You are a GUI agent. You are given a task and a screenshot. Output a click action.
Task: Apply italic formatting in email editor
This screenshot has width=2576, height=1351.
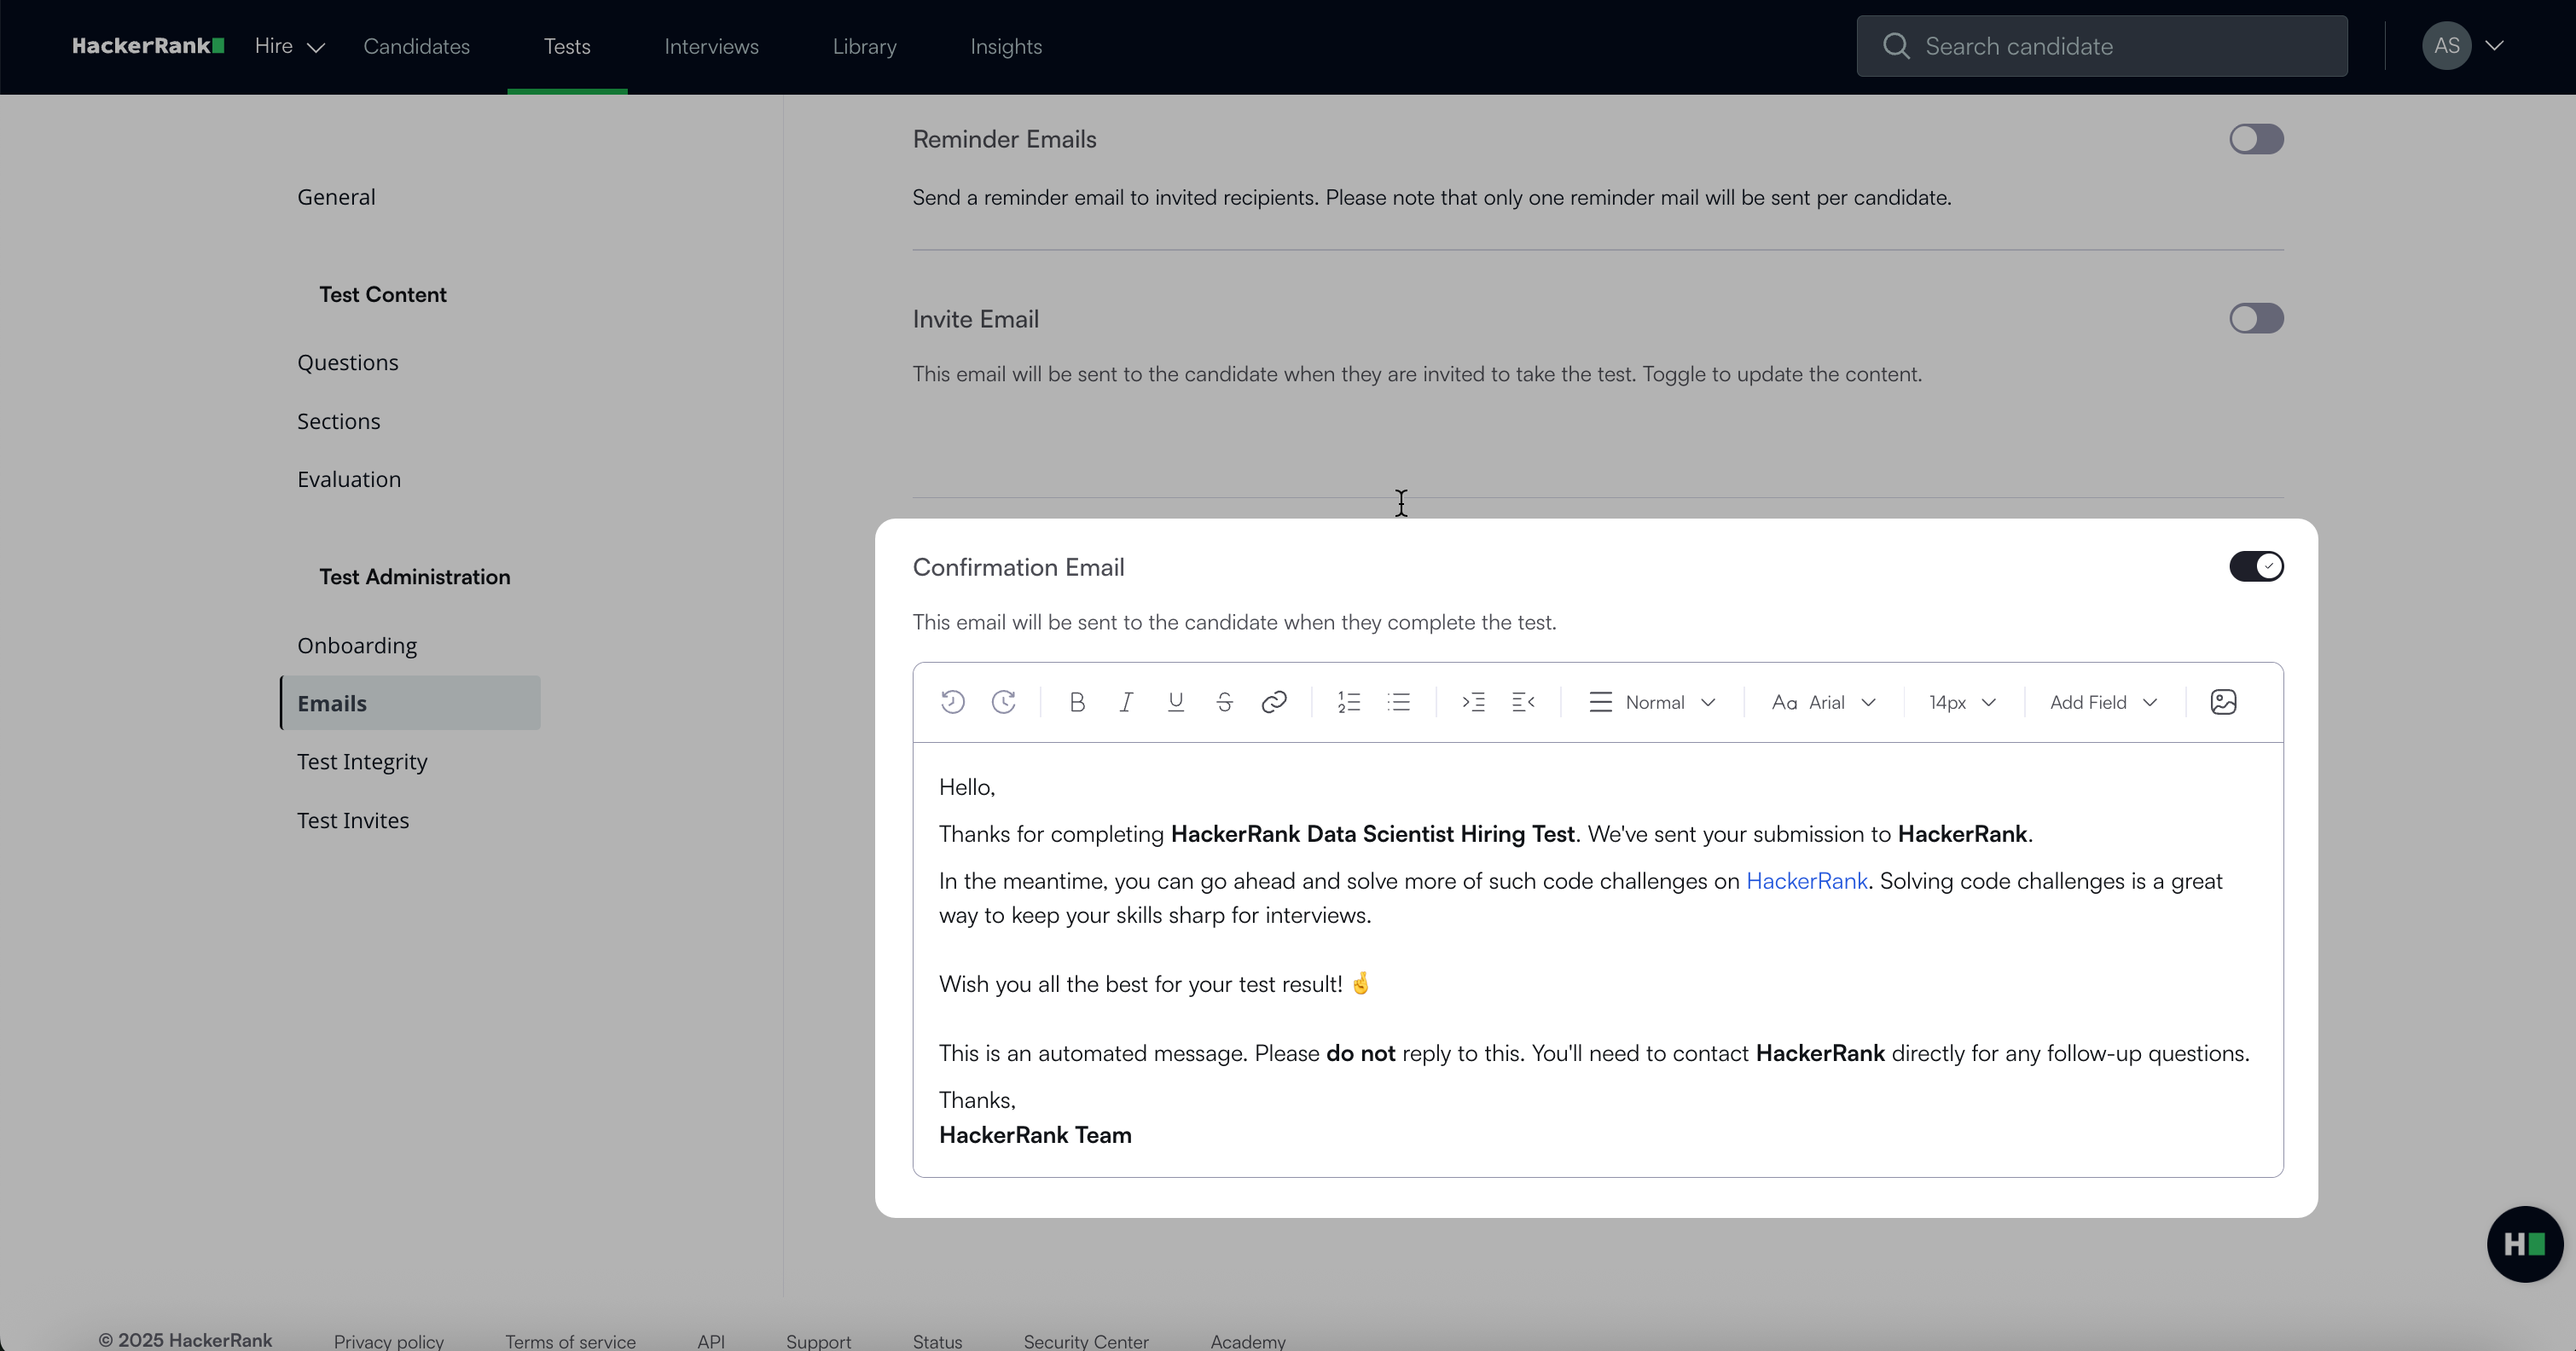pos(1126,702)
